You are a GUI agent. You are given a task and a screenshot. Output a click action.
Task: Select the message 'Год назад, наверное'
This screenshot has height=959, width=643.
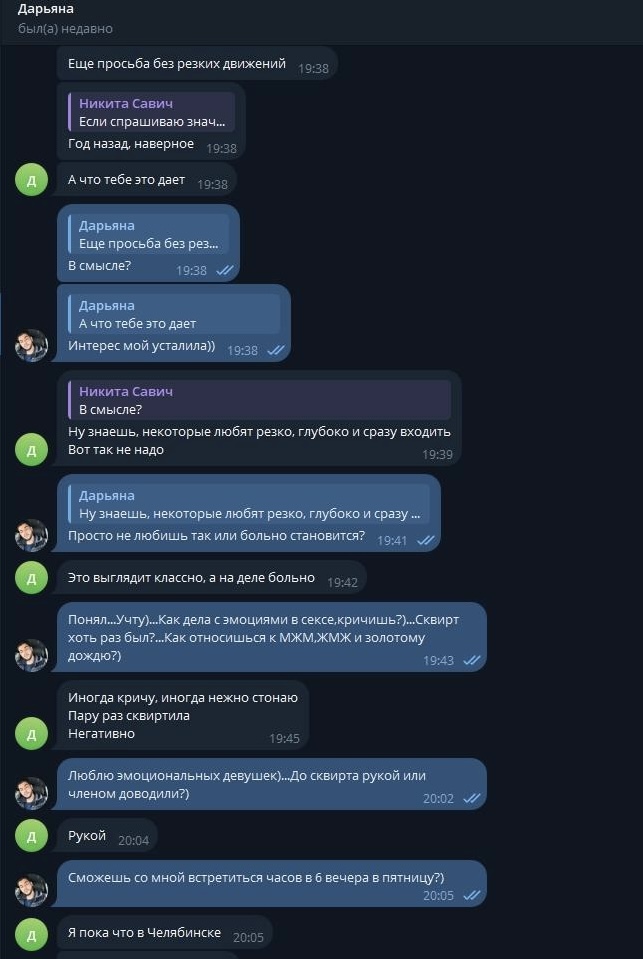point(131,144)
